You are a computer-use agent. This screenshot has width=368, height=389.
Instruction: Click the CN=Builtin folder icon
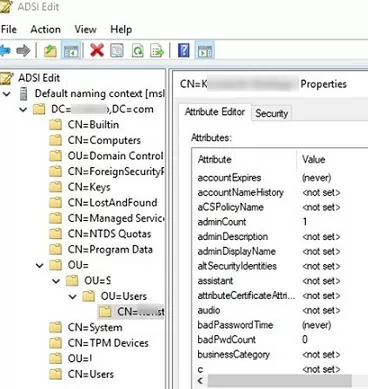click(x=56, y=125)
